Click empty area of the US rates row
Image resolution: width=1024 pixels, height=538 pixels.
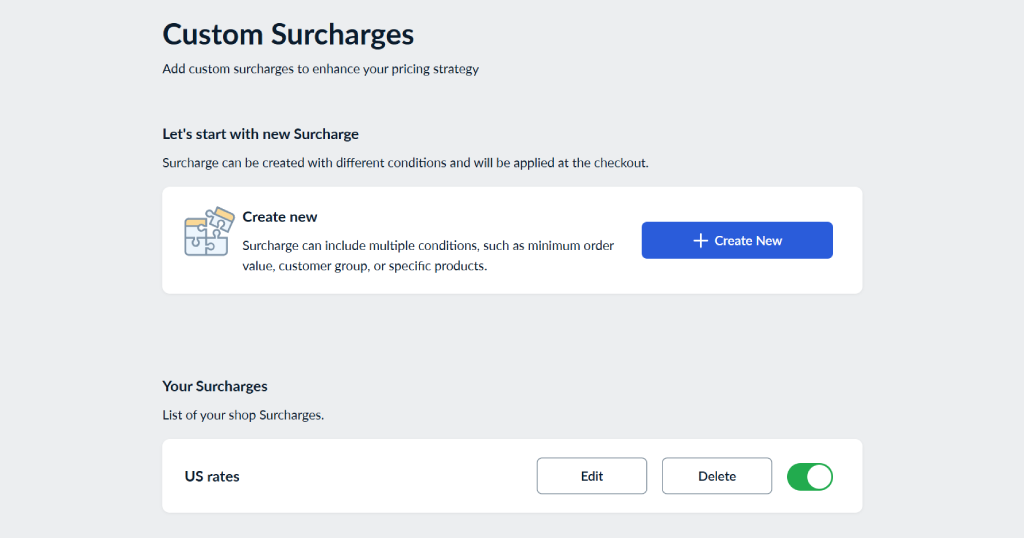click(390, 477)
